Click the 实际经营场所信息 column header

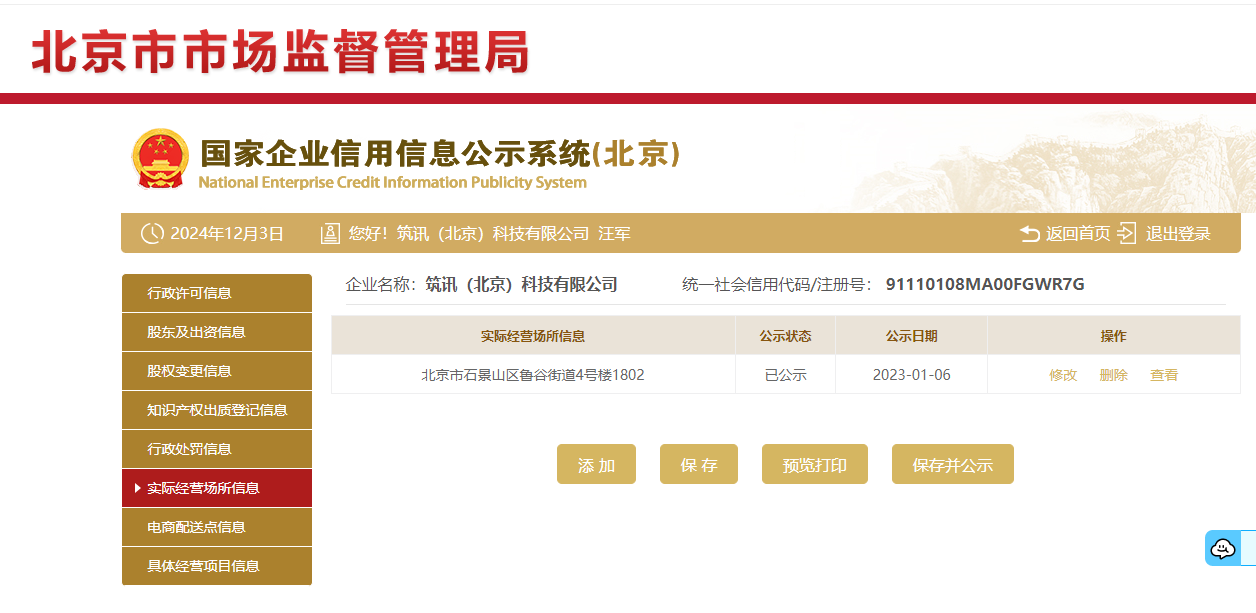coord(533,336)
